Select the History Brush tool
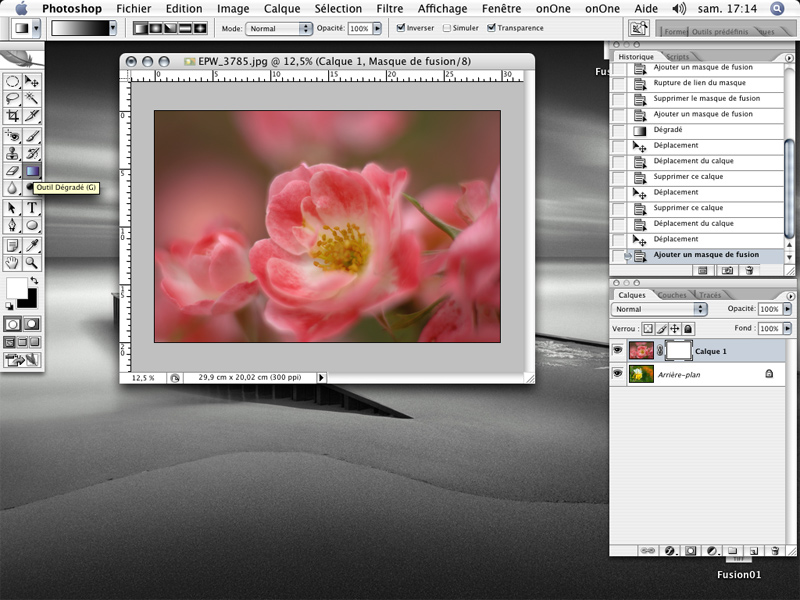 point(32,154)
